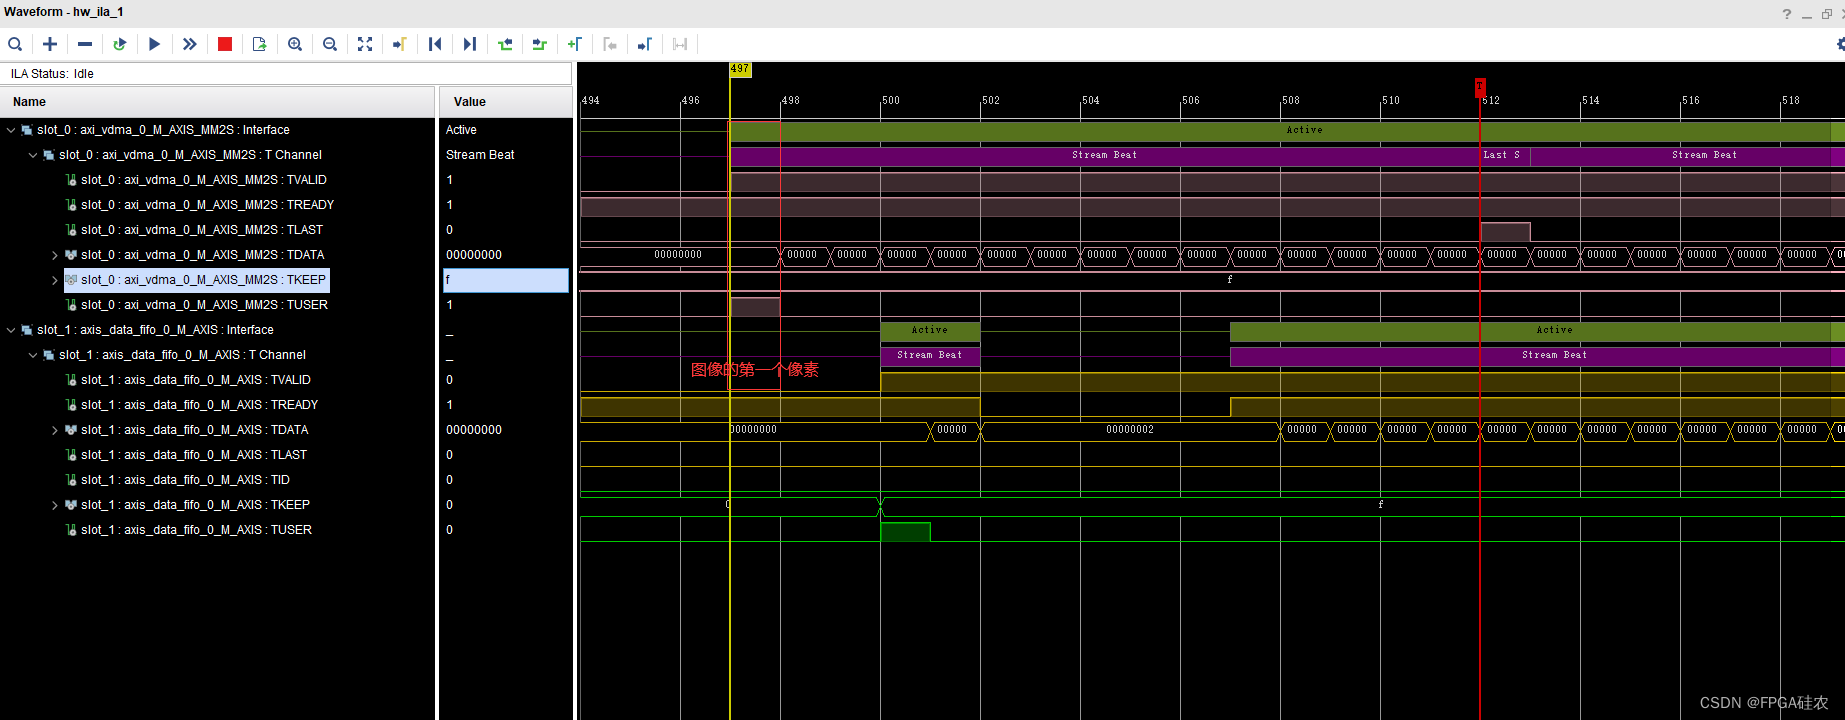1845x720 pixels.
Task: Select slot_1 M_AXIS TLAST signal
Action: (x=194, y=455)
